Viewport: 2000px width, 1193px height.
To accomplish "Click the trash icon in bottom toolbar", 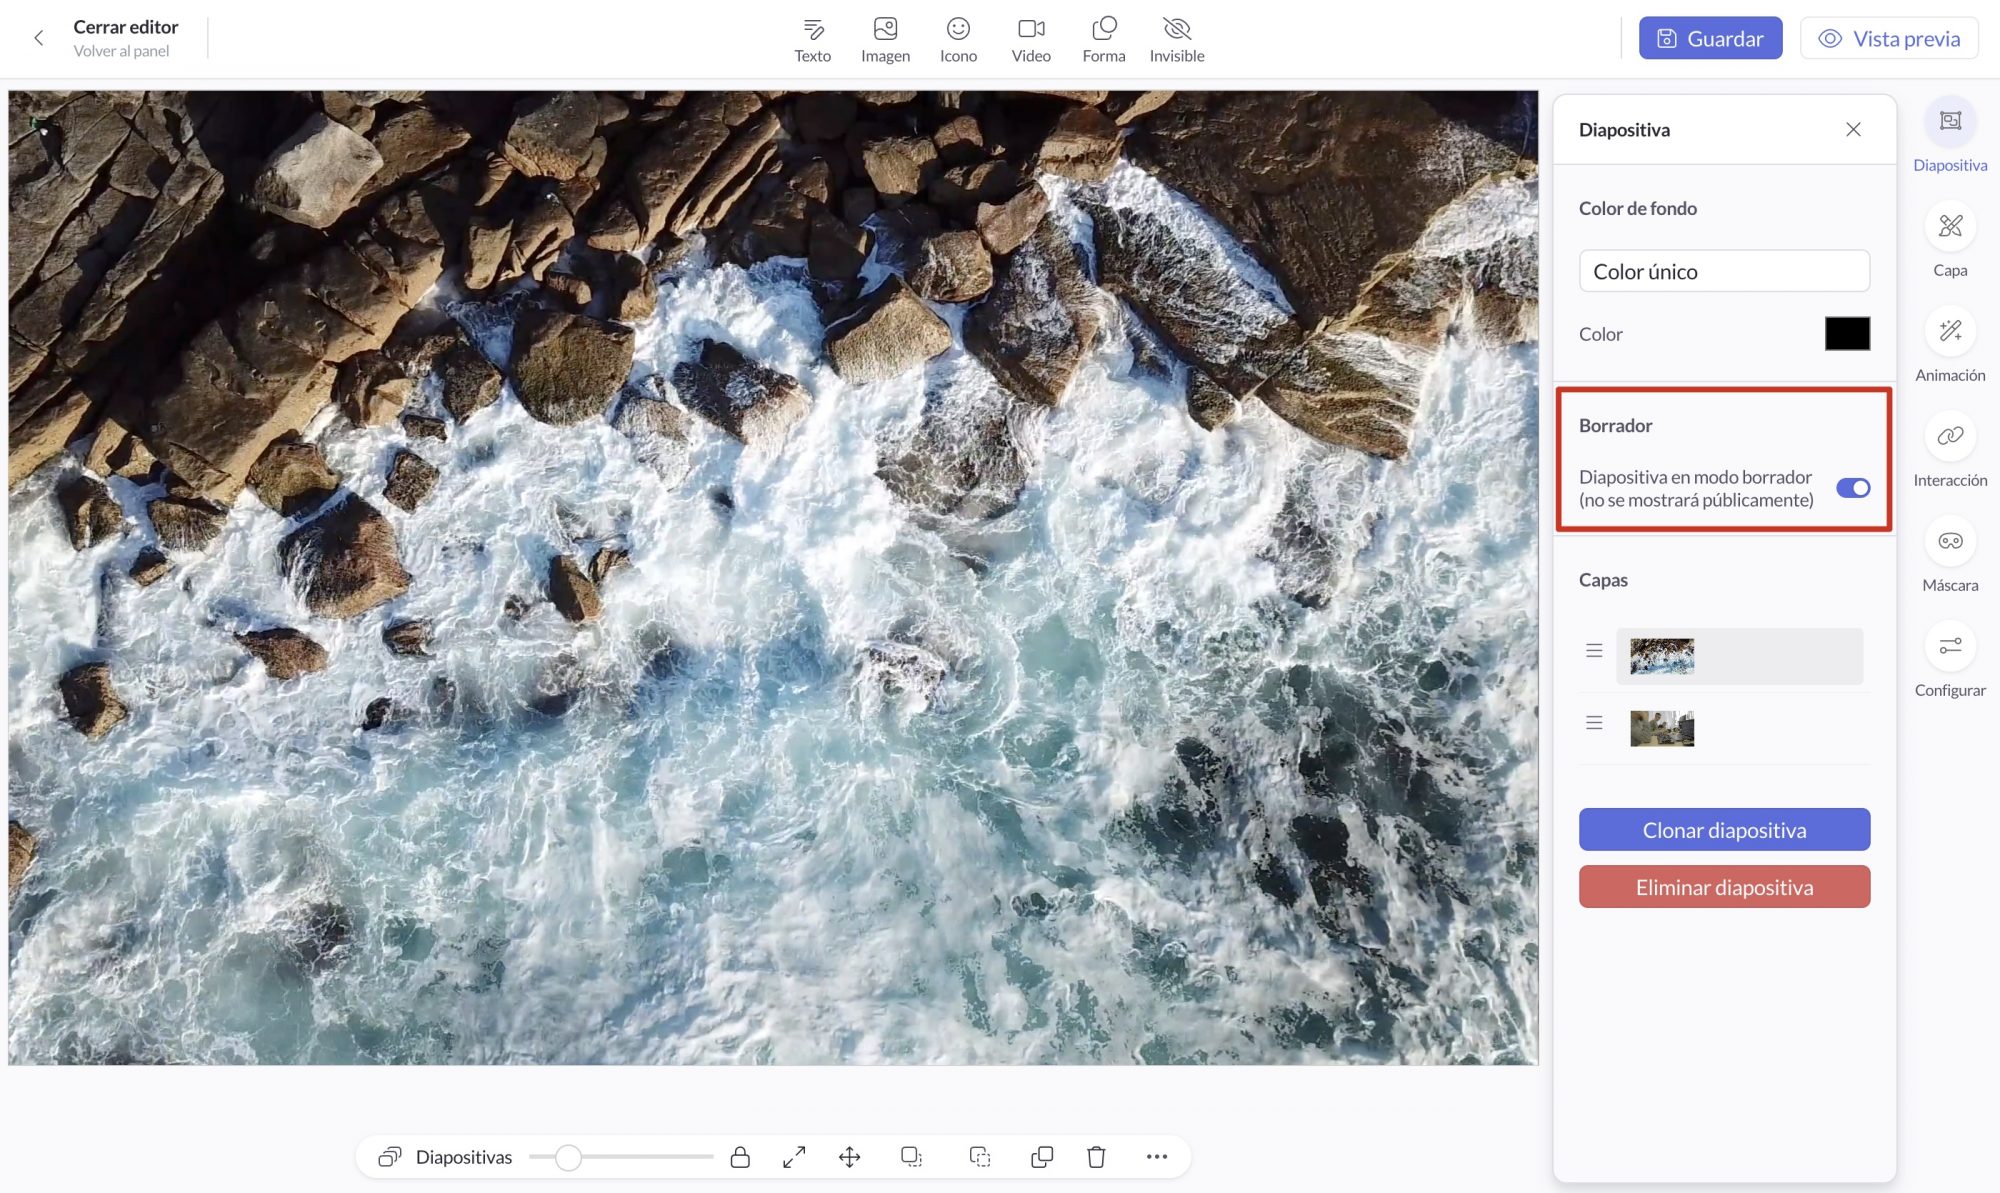I will [x=1096, y=1157].
